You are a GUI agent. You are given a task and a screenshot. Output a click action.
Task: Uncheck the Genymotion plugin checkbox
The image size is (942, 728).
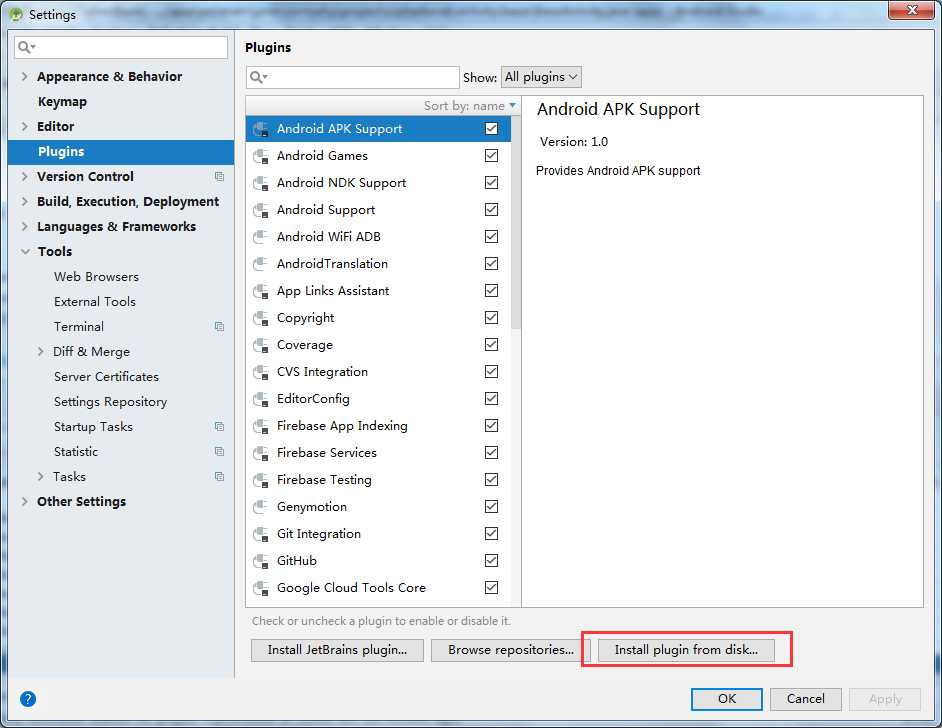(x=491, y=507)
